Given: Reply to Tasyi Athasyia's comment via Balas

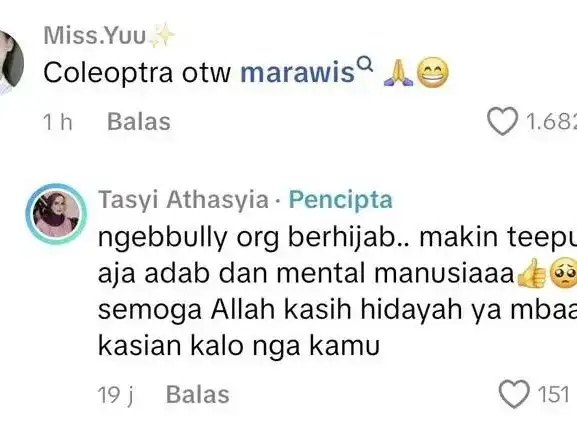Looking at the screenshot, I should pos(198,395).
